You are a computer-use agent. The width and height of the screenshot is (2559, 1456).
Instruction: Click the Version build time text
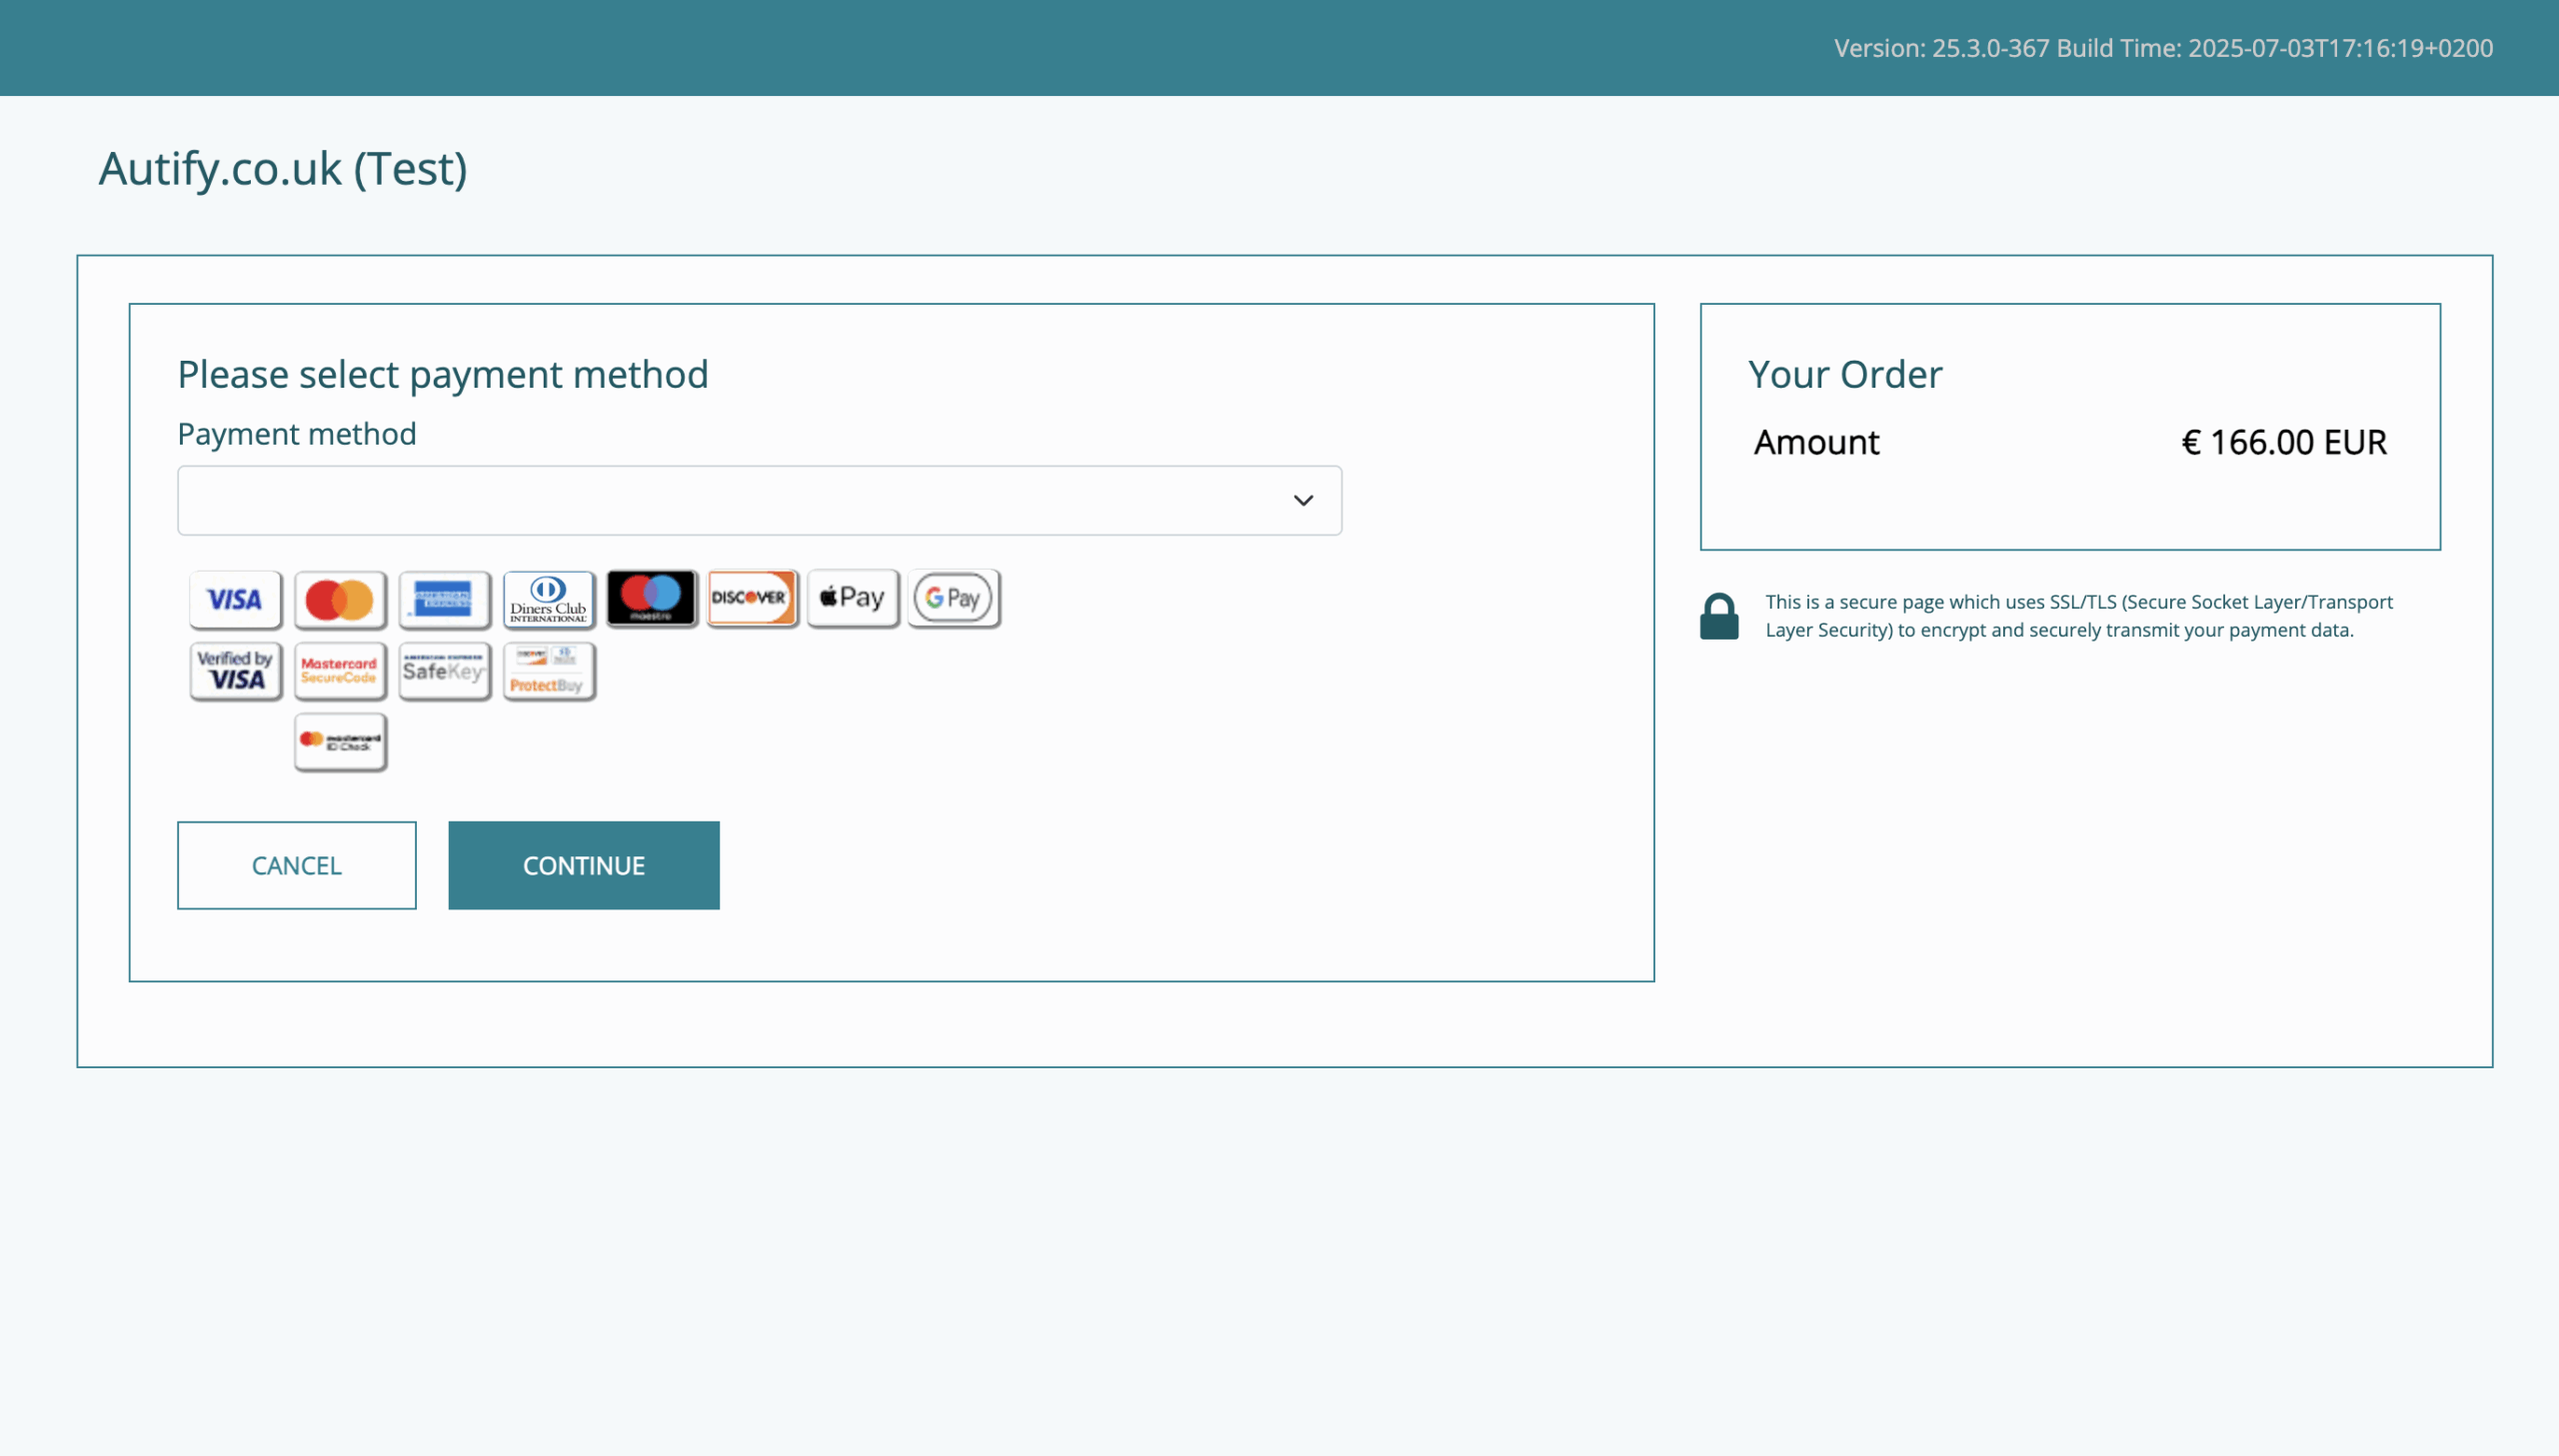2163,48
